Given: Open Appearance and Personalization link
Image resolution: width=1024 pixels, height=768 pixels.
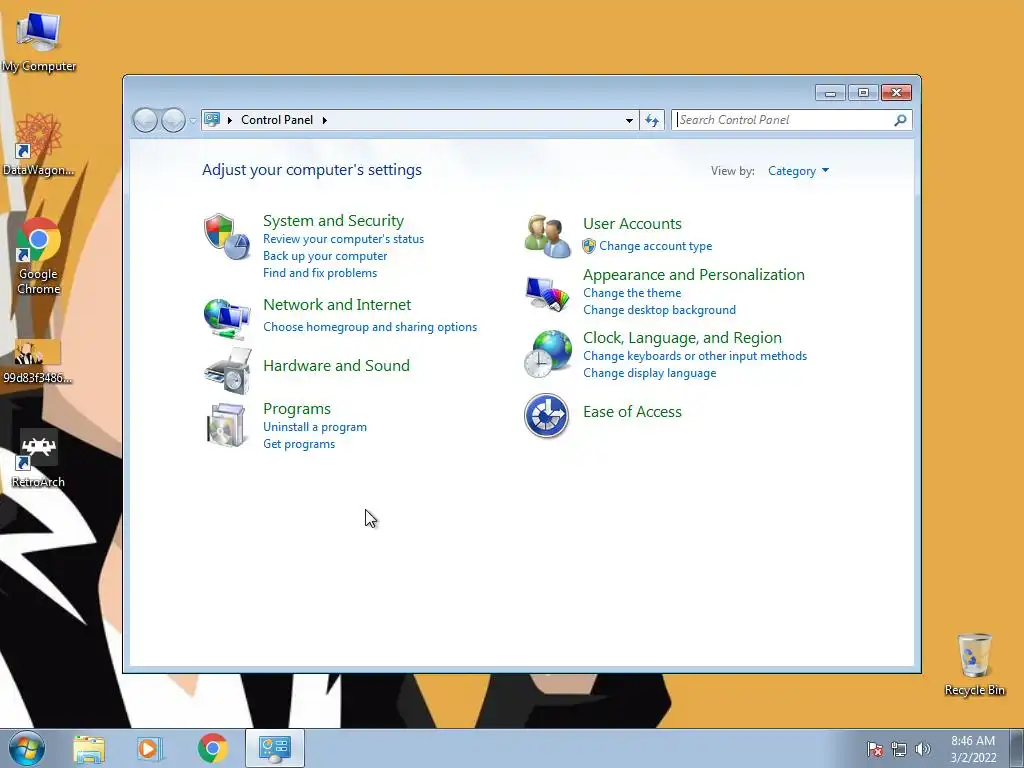Looking at the screenshot, I should 694,275.
